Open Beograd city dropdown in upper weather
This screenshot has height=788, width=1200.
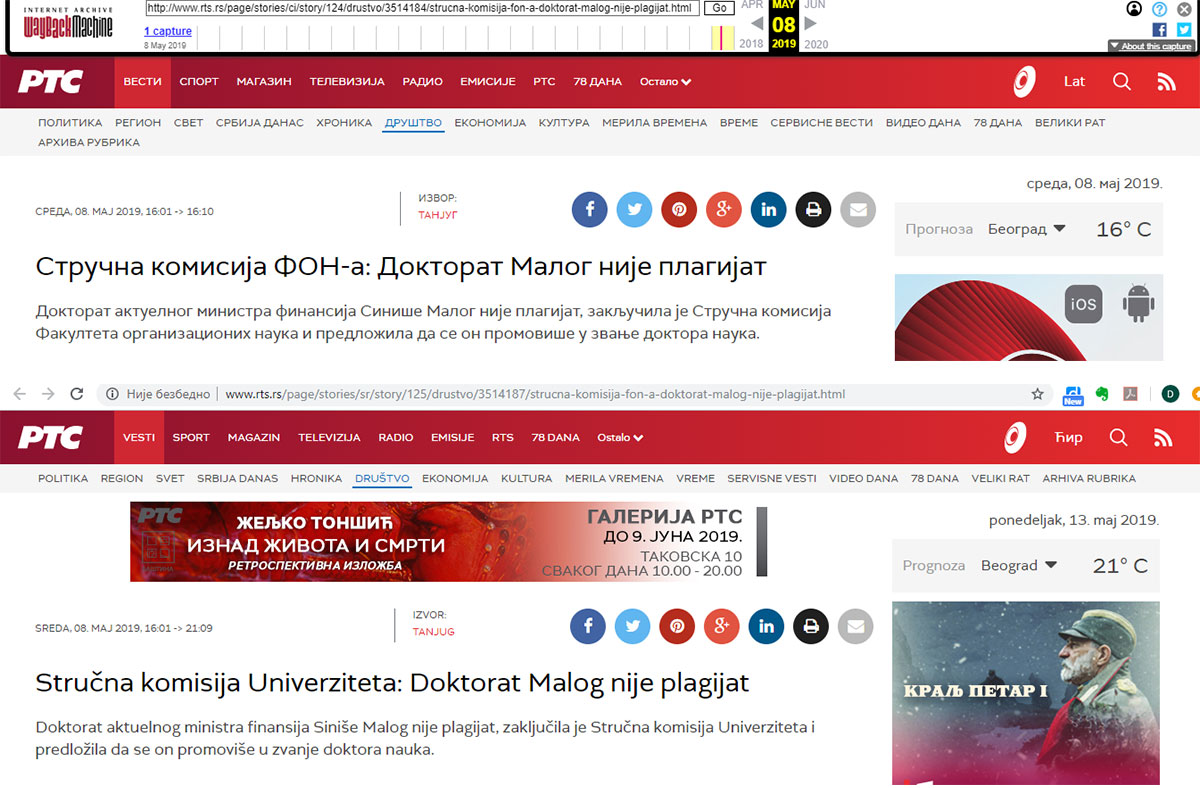pos(1026,229)
